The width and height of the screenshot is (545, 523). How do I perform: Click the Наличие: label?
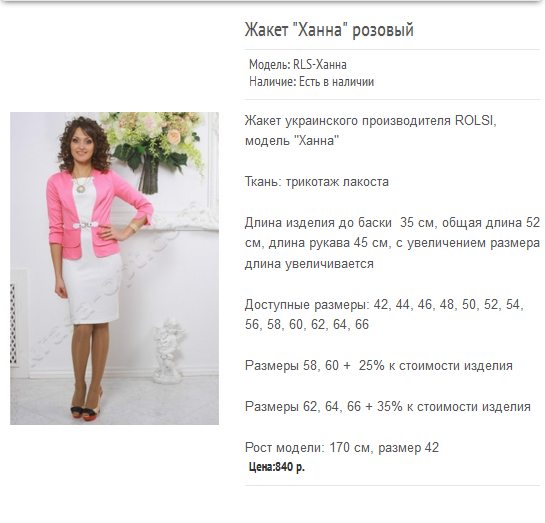[x=273, y=82]
